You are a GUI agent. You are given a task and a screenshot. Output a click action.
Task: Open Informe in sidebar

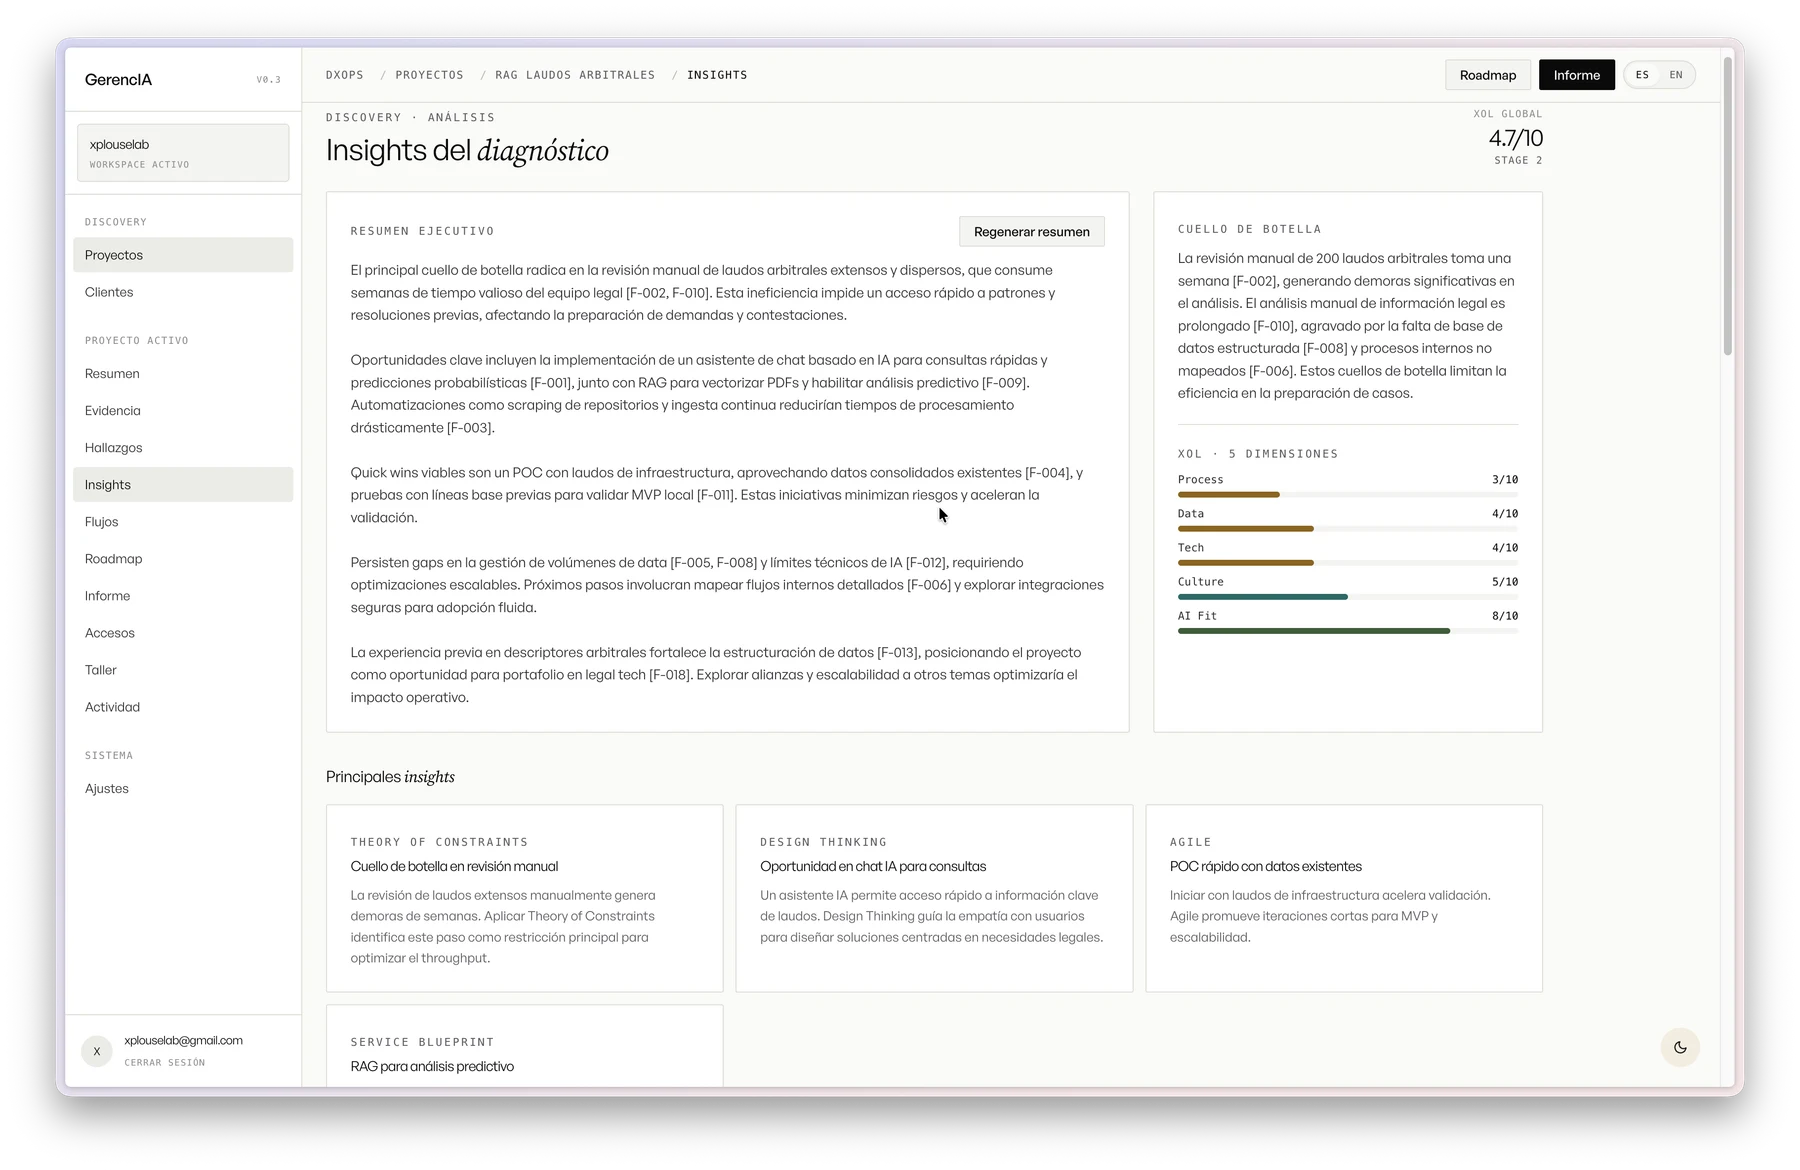tap(183, 596)
